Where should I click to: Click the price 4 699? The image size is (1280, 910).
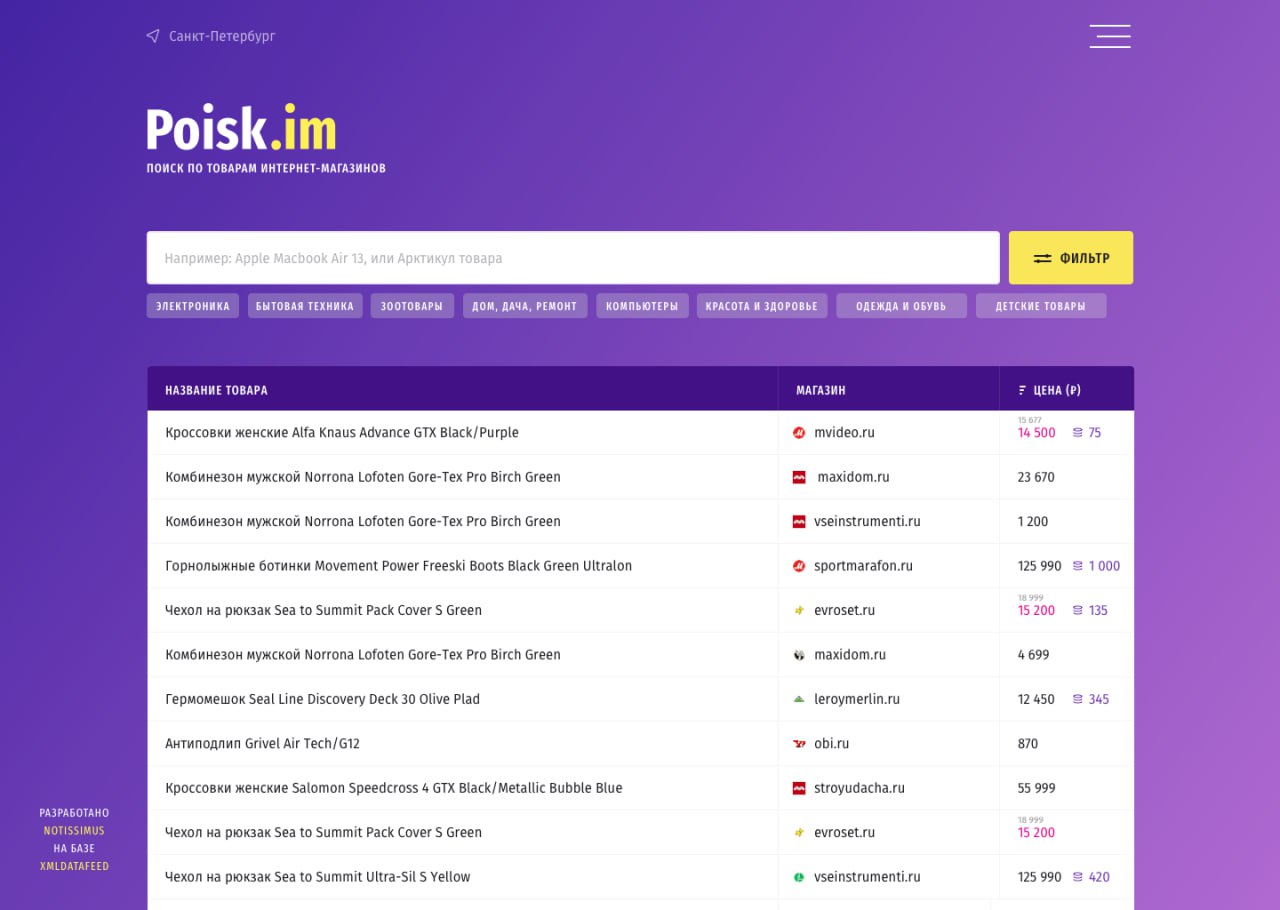tap(1034, 655)
